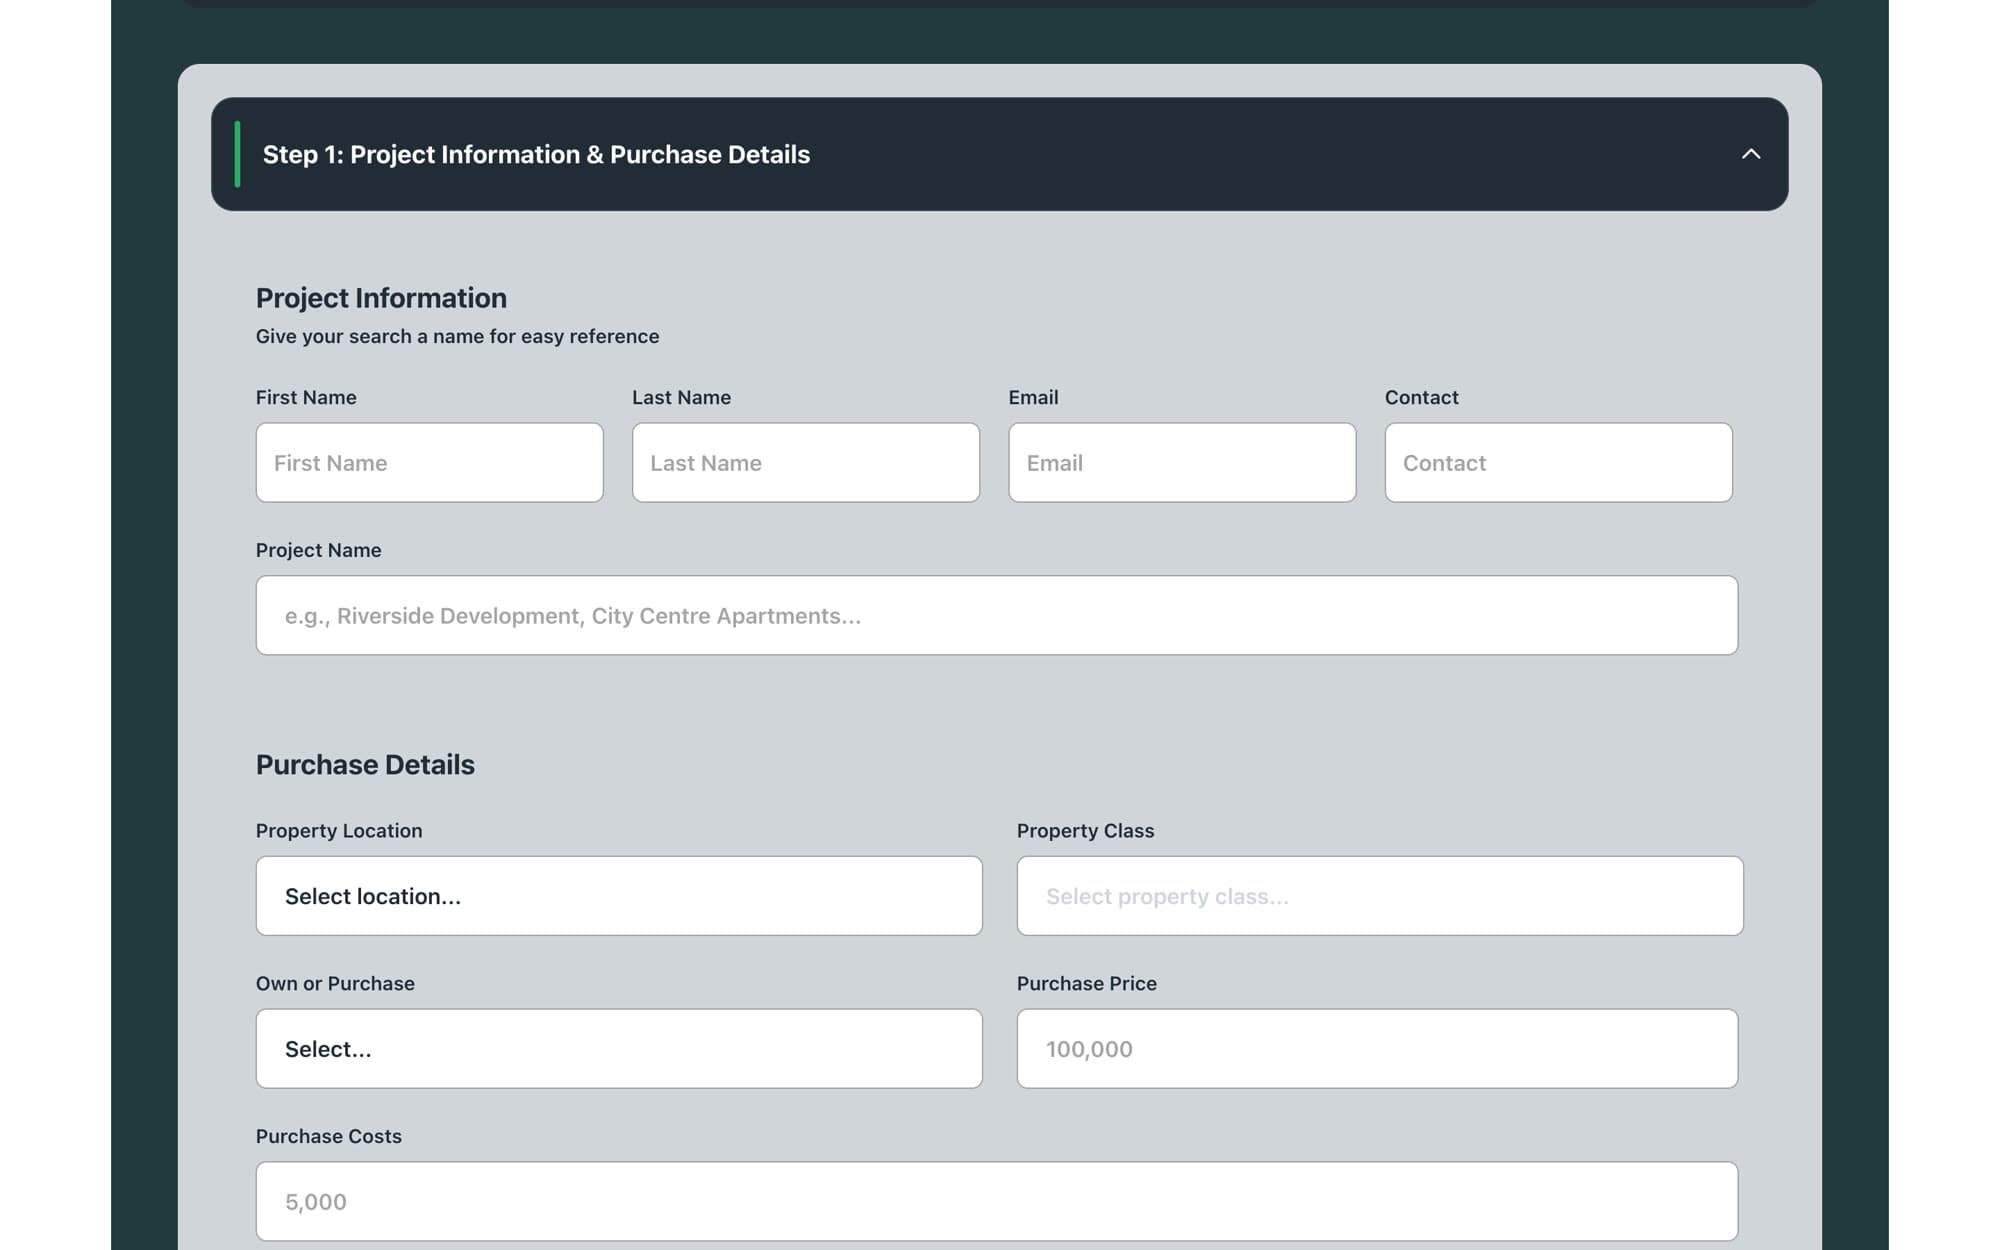Focus the Contact input field
This screenshot has width=2000, height=1250.
click(1558, 462)
